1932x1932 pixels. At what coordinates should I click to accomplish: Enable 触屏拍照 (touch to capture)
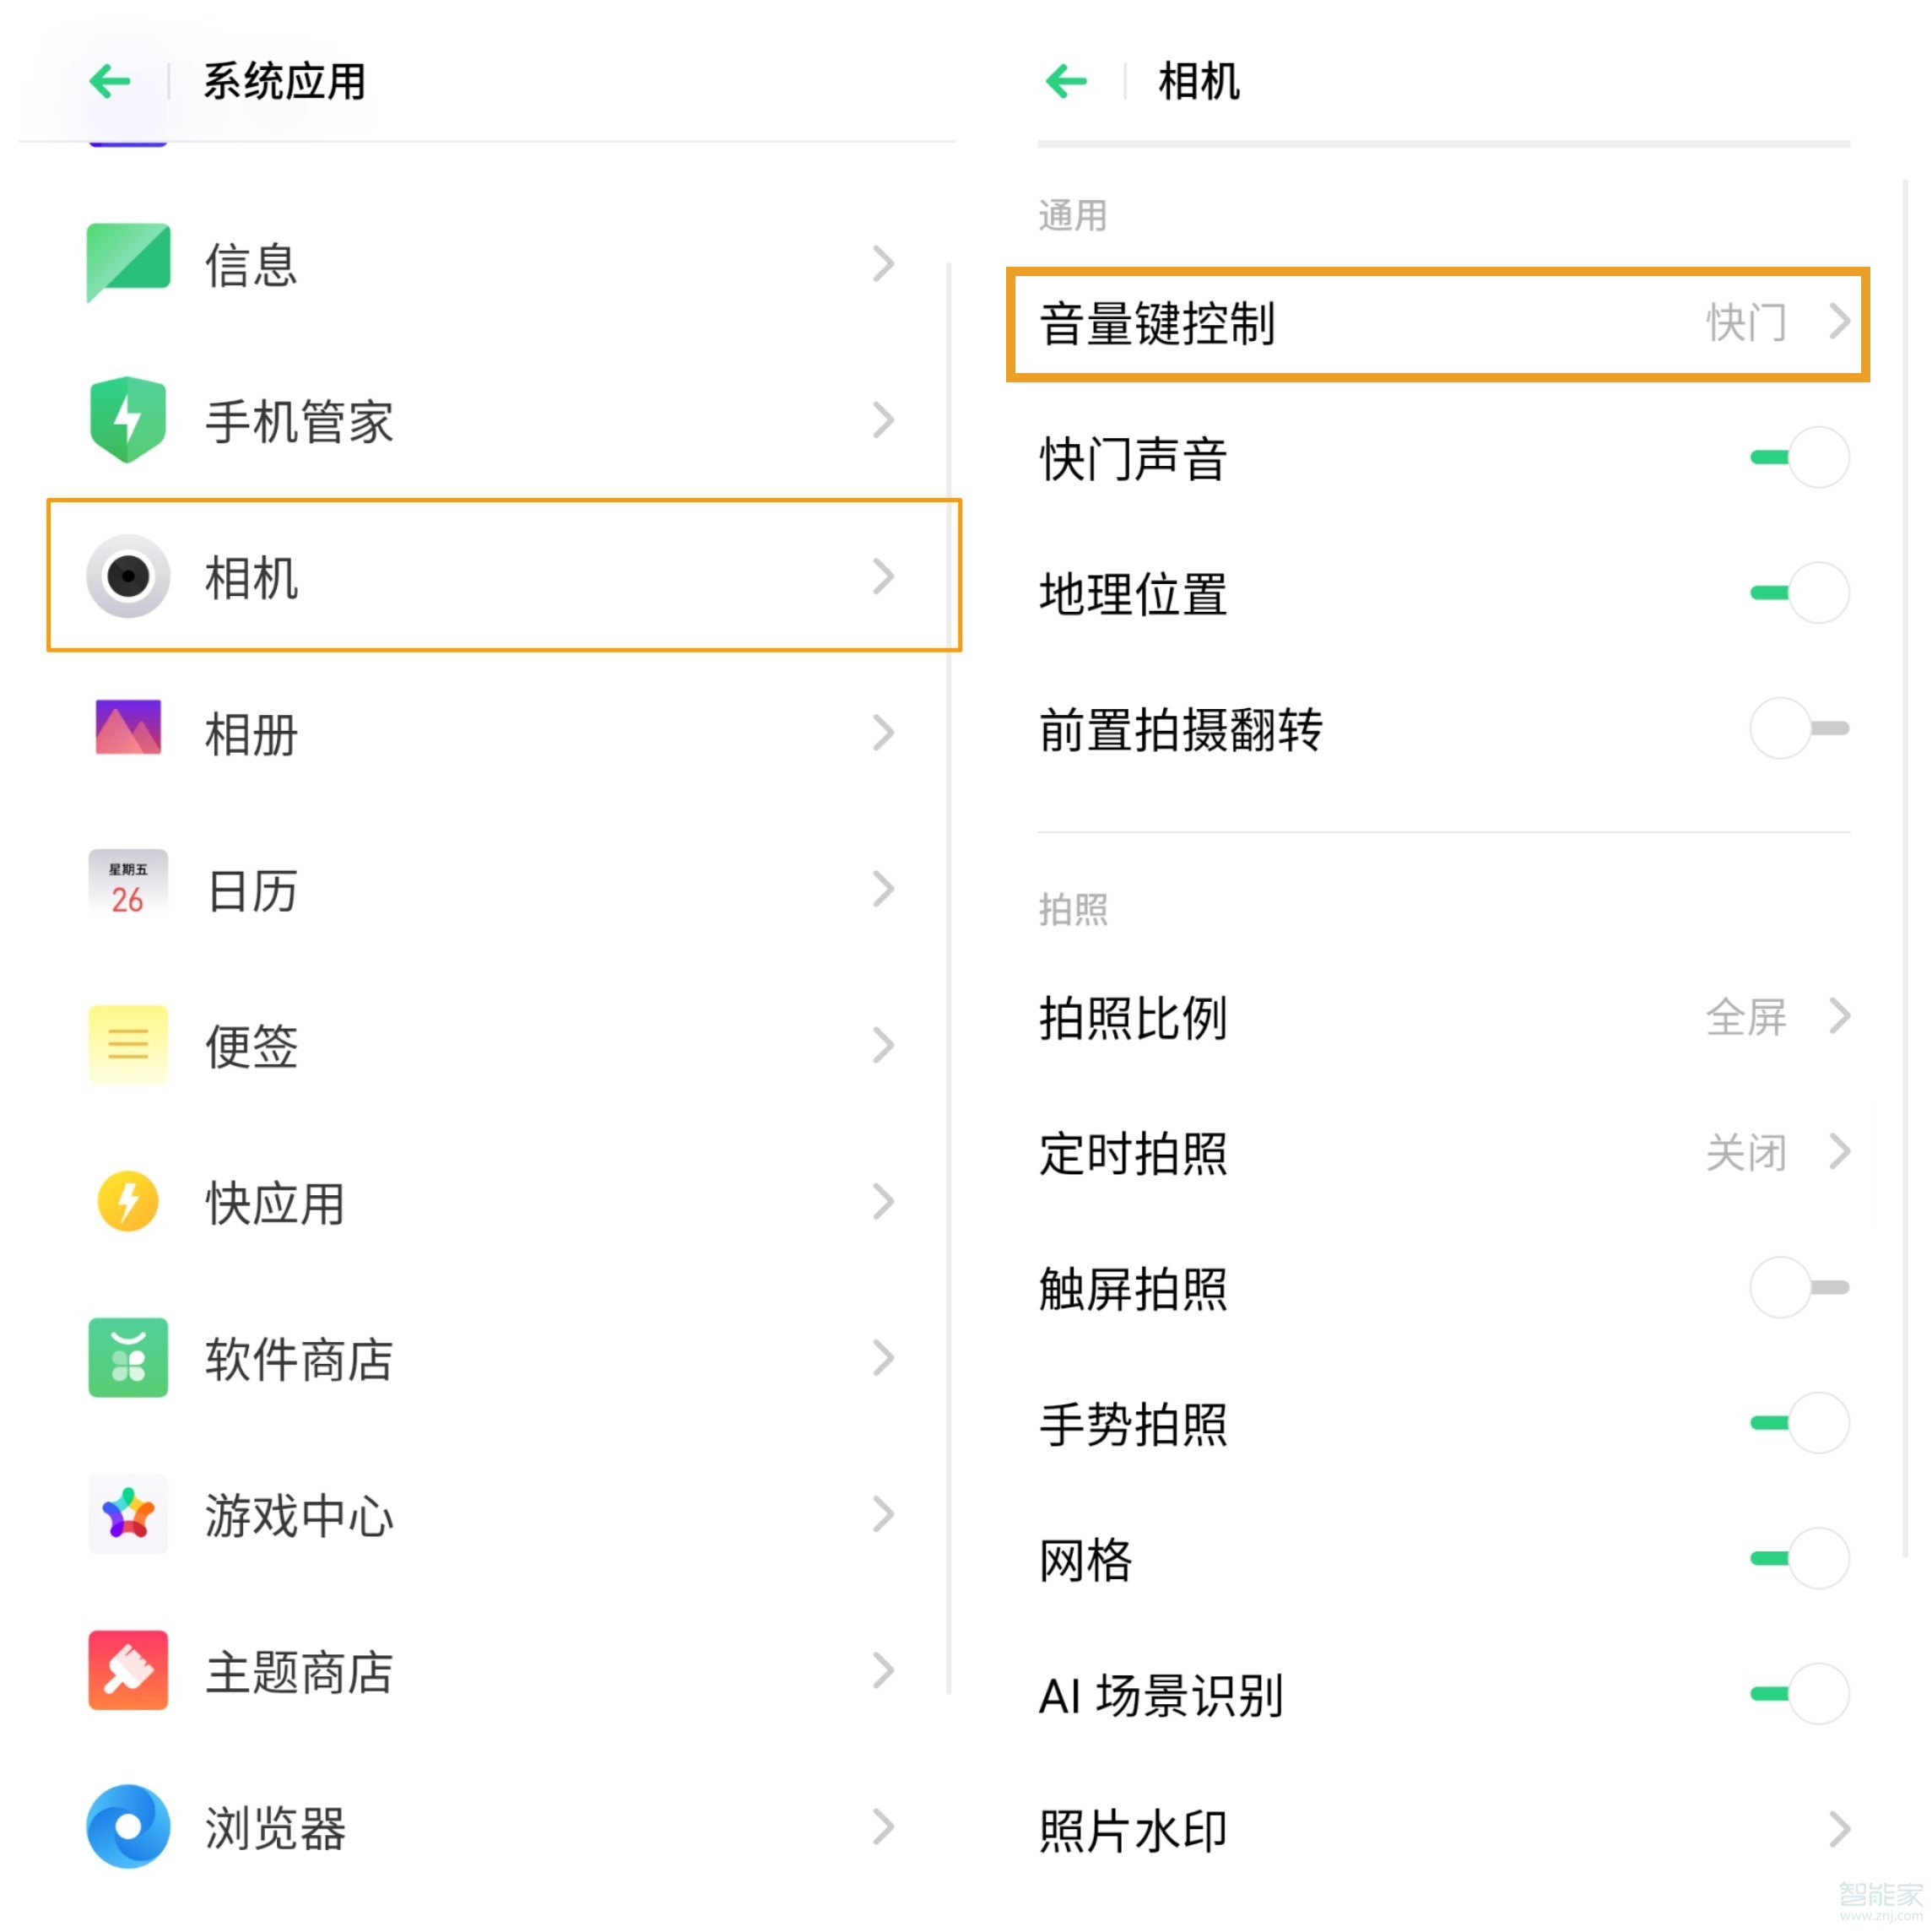[1798, 1288]
